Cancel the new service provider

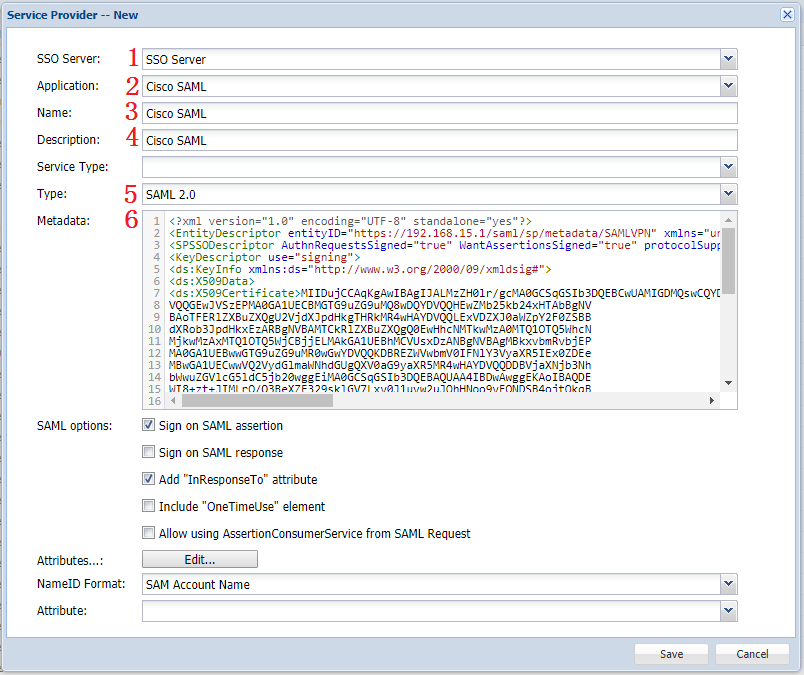point(752,654)
